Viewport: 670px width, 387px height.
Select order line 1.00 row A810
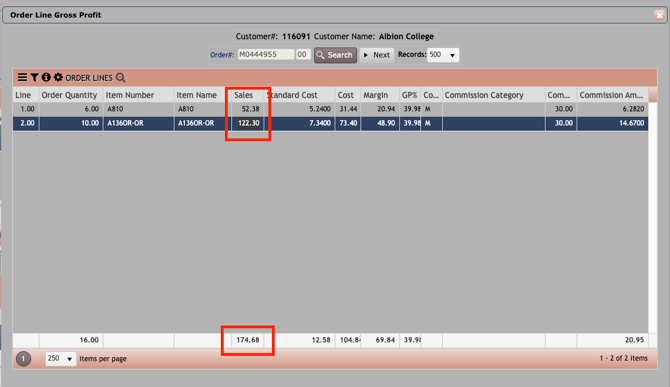[330, 109]
